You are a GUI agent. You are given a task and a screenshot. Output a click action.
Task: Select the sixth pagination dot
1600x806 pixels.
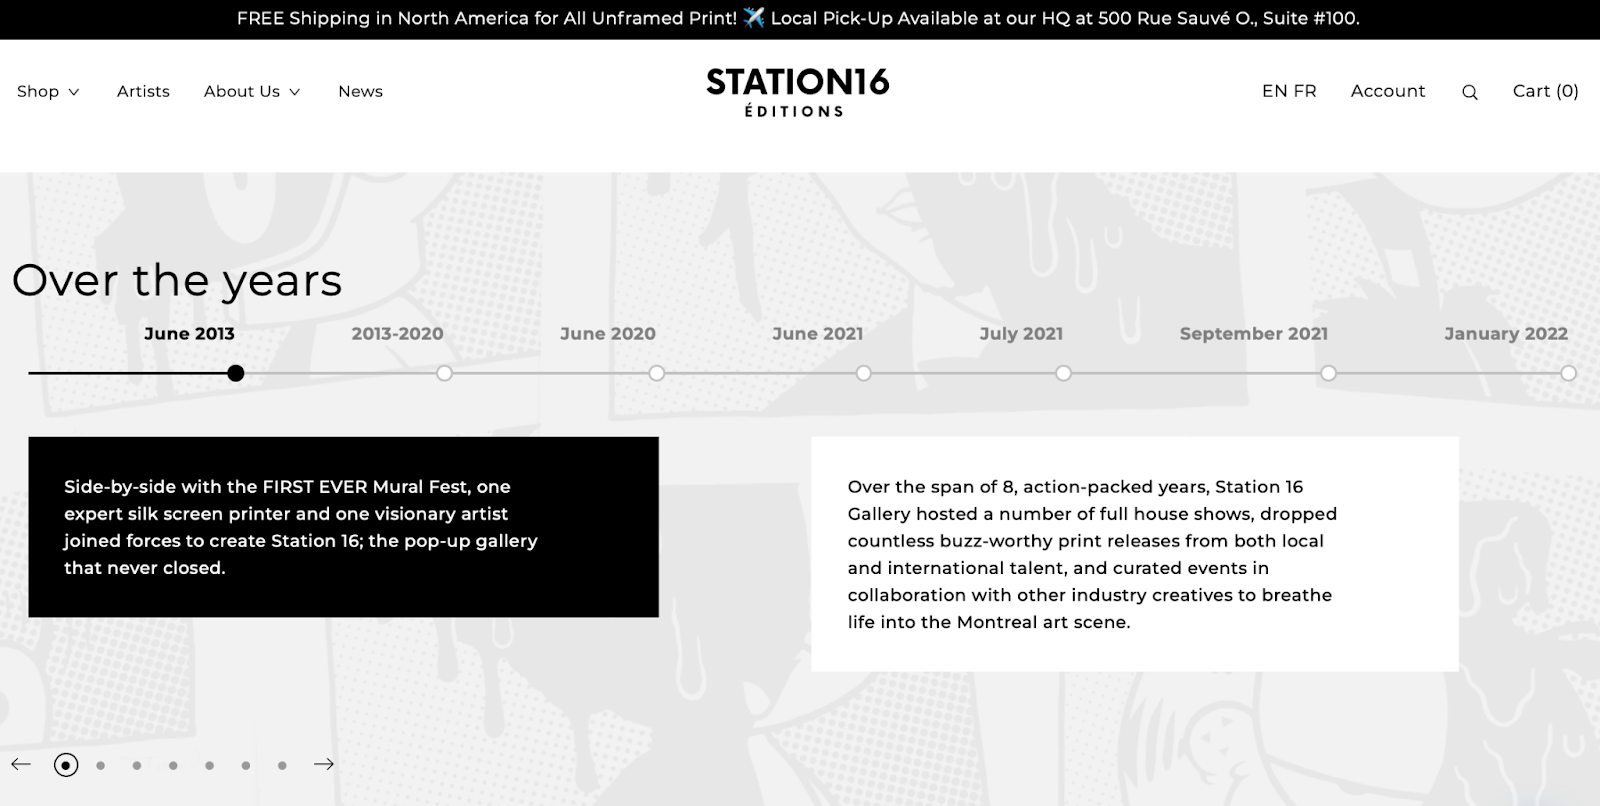pos(245,766)
